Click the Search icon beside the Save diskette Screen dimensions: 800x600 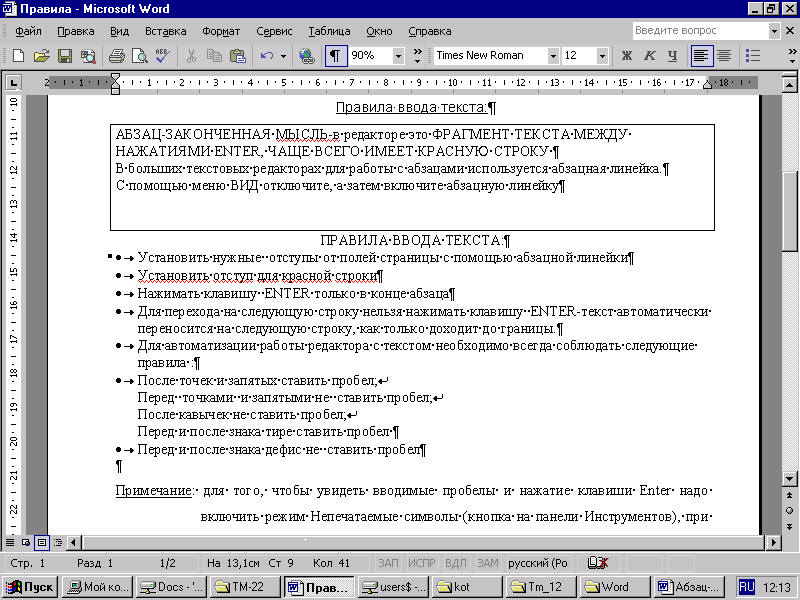click(88, 56)
